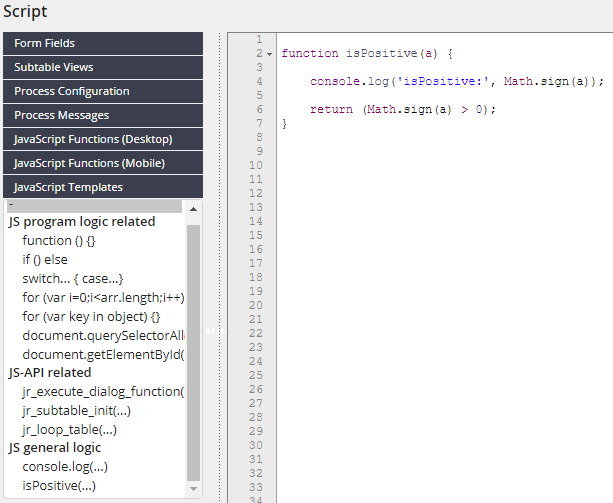This screenshot has height=503, width=613.
Task: Open the Process Messages section
Action: pos(103,115)
